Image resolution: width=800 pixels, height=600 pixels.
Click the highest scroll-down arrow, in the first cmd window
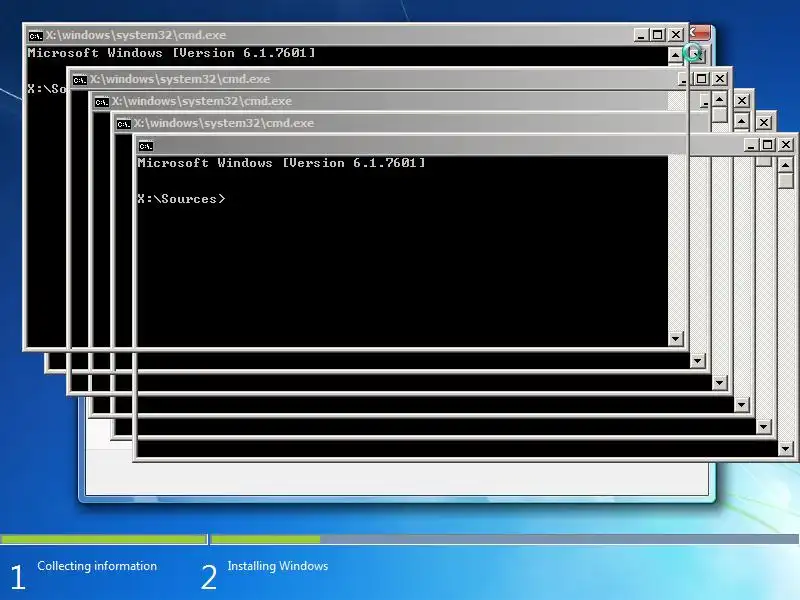(676, 339)
